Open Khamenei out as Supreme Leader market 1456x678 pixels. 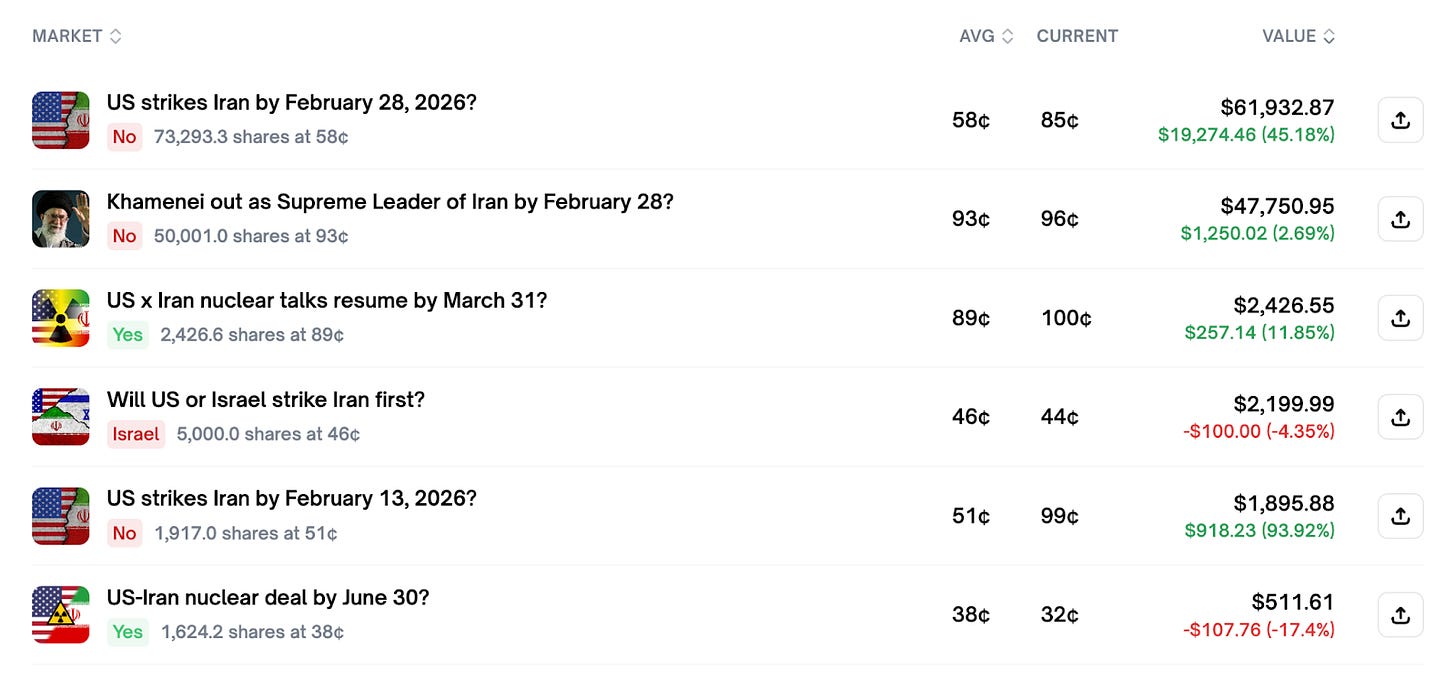point(390,201)
